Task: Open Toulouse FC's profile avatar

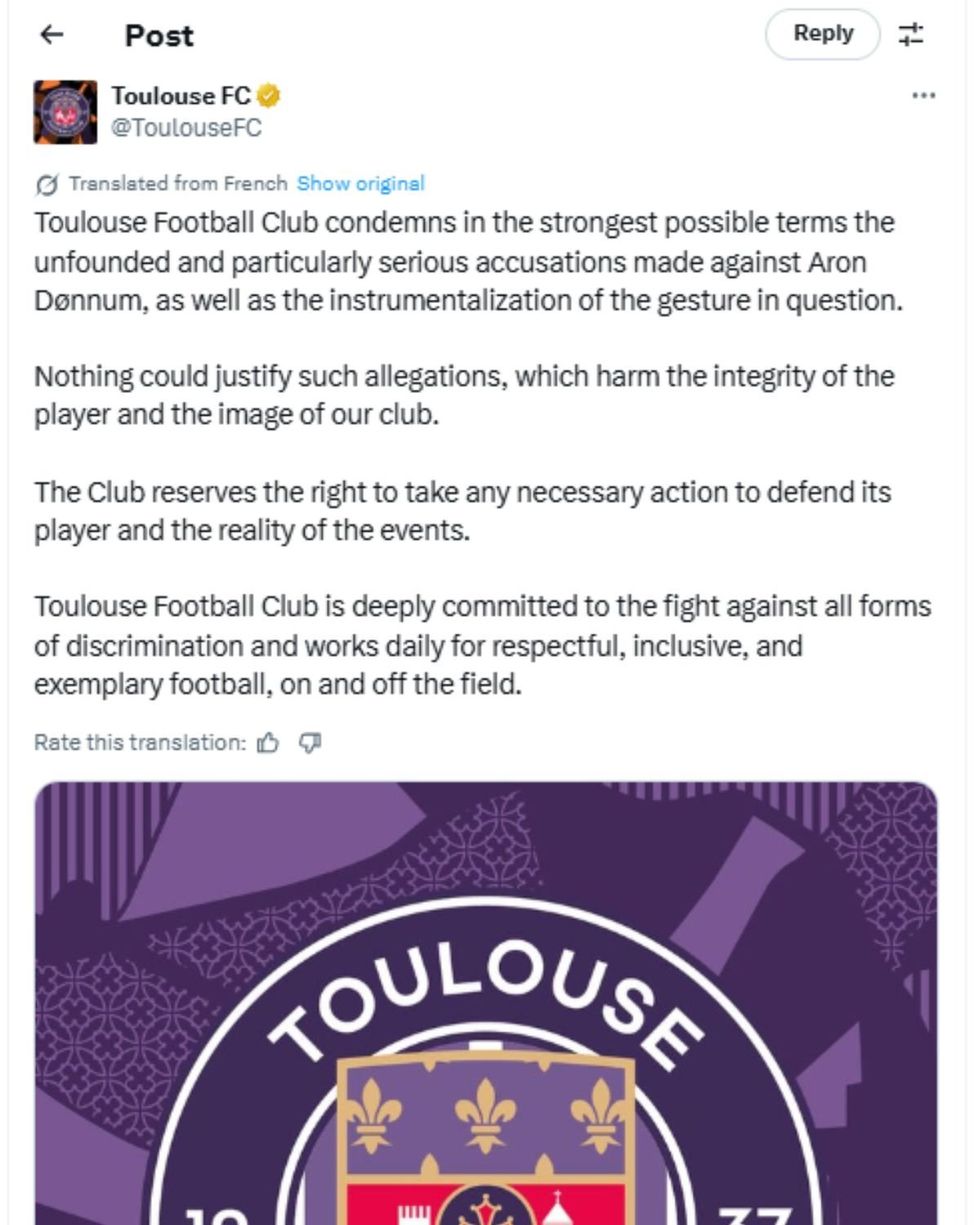Action: (x=62, y=110)
